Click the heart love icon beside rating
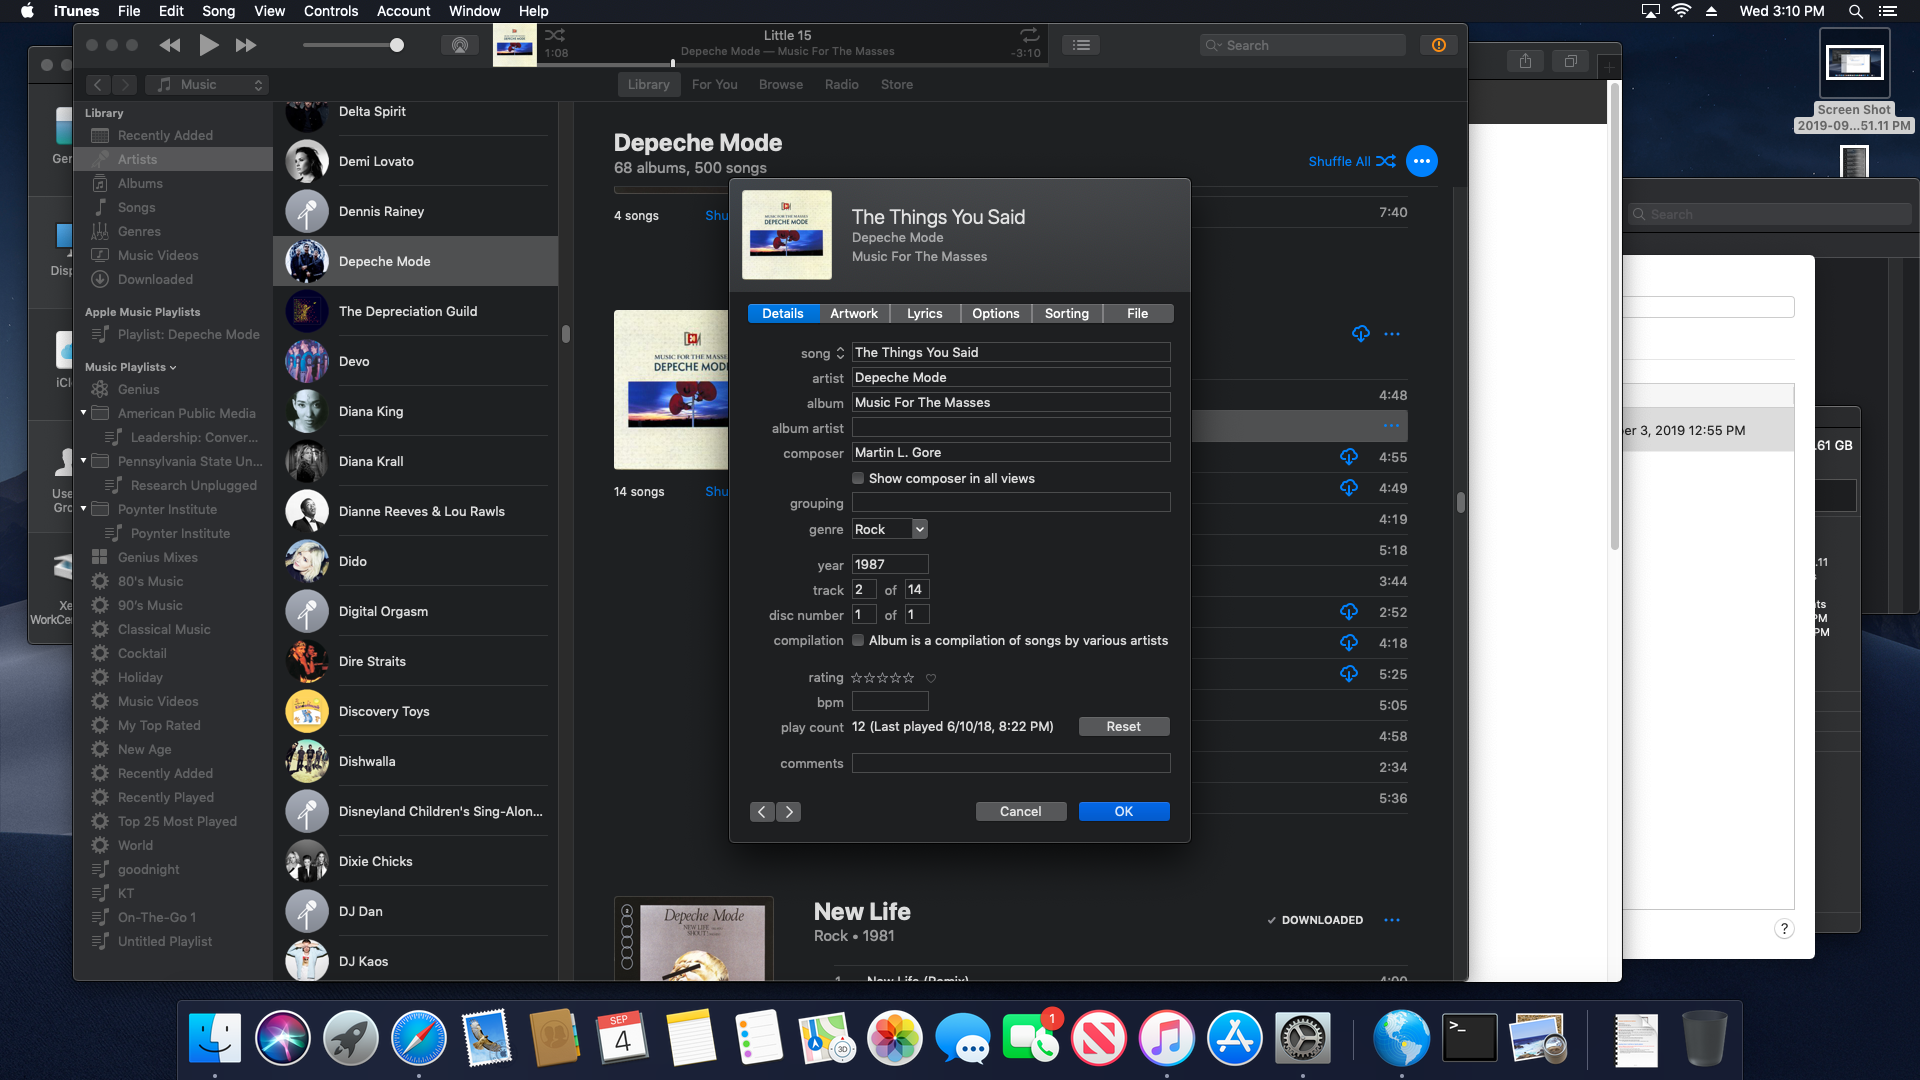Viewport: 1920px width, 1080px height. click(x=931, y=678)
